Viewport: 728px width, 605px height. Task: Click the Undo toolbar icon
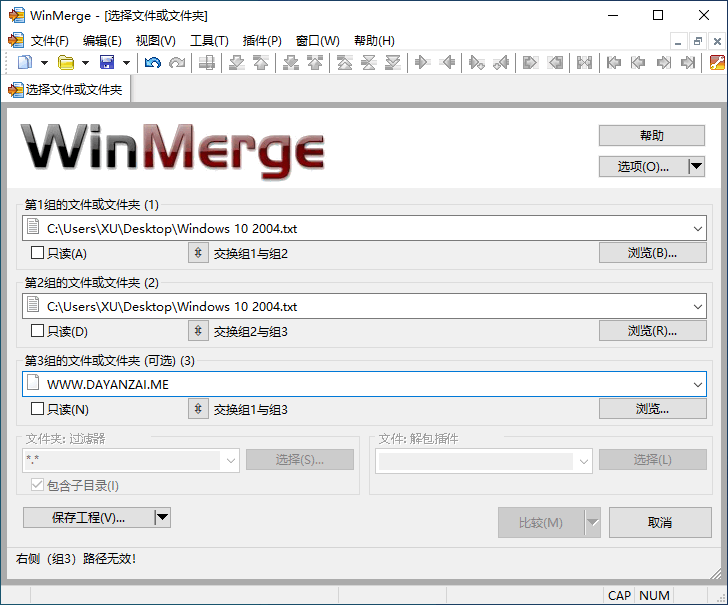pyautogui.click(x=152, y=63)
